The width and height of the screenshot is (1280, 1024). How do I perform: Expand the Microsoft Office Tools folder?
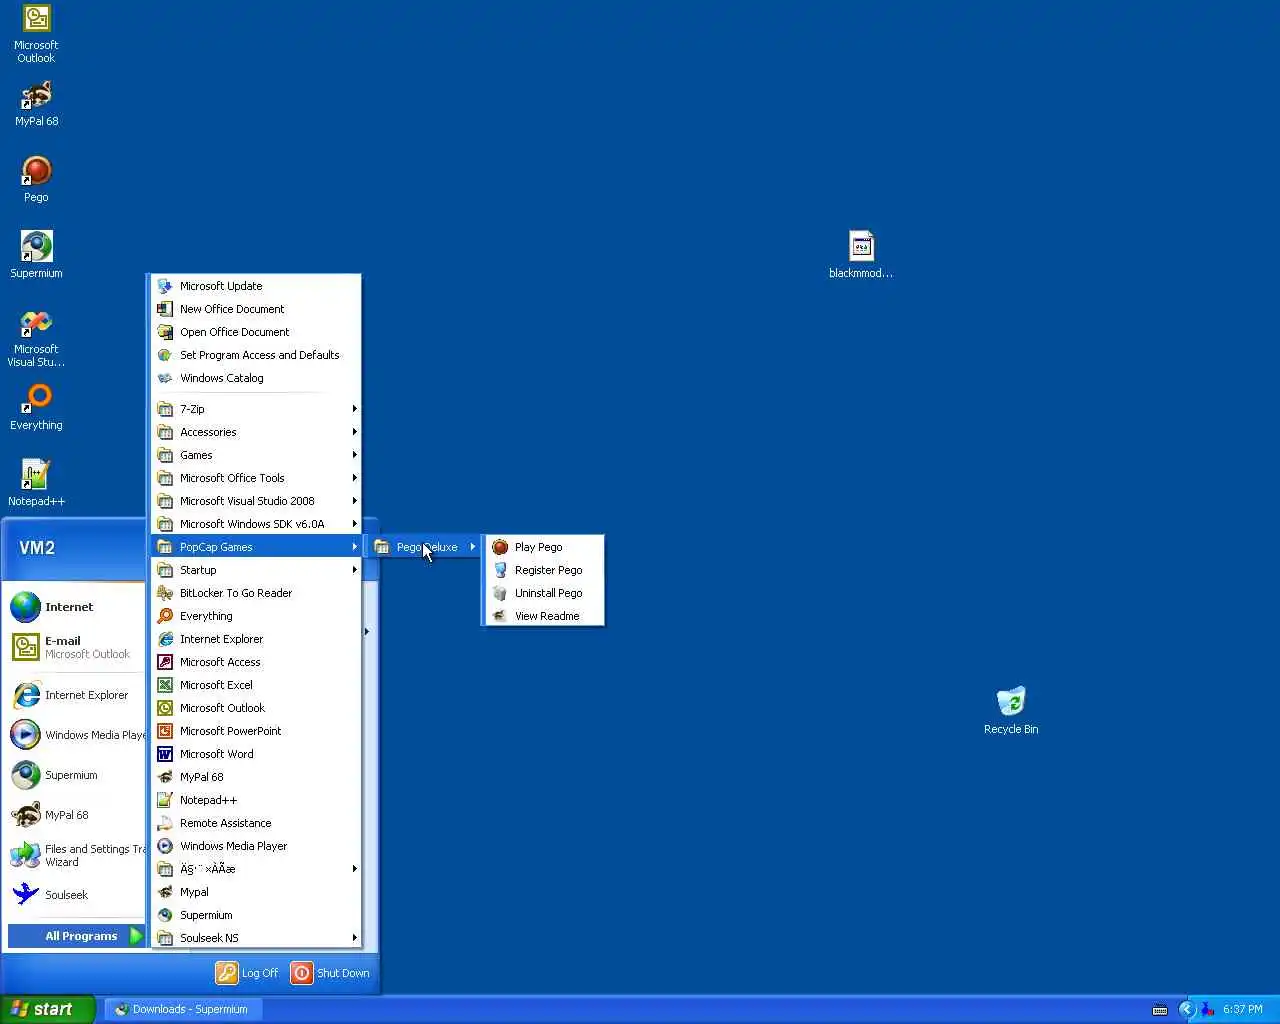256,478
